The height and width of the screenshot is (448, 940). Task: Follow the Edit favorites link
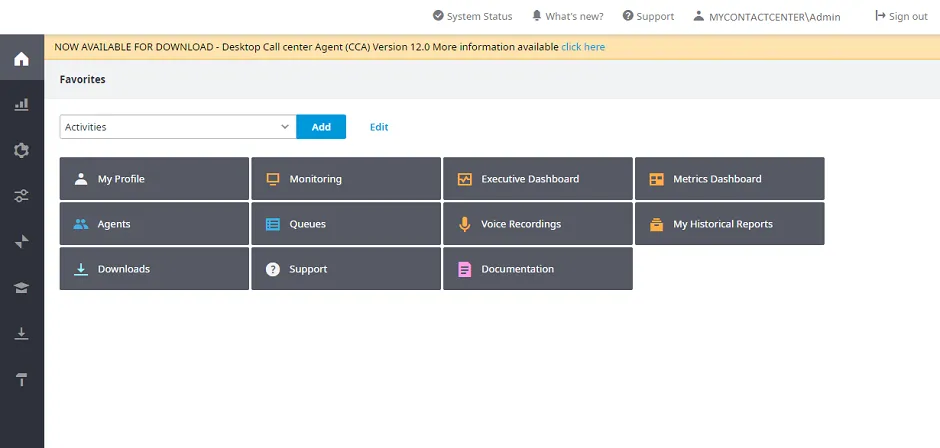[x=379, y=127]
